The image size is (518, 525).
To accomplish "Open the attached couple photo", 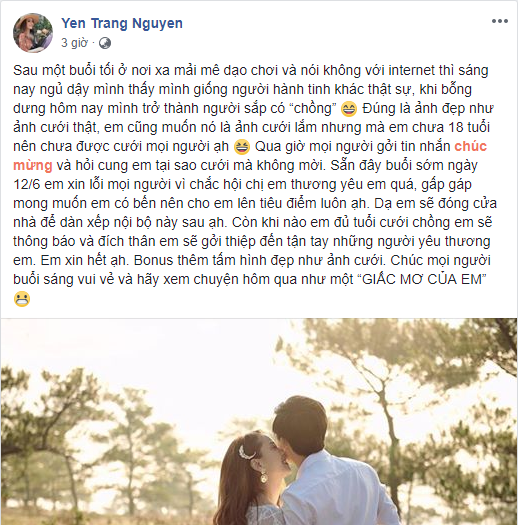I will 259,422.
